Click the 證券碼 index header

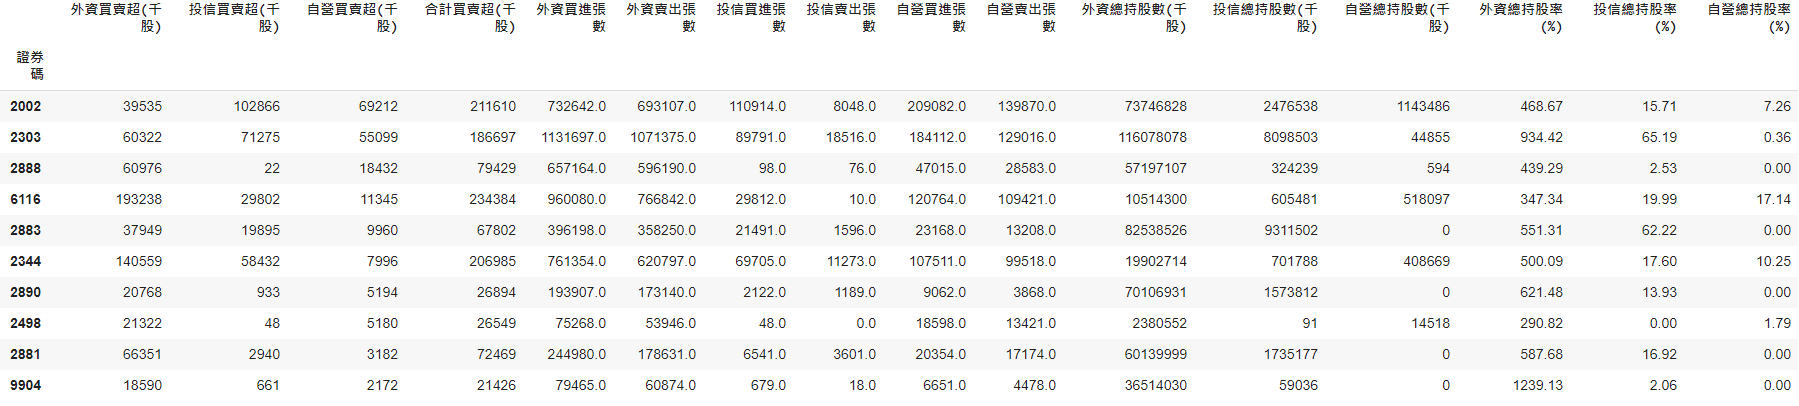[x=30, y=65]
